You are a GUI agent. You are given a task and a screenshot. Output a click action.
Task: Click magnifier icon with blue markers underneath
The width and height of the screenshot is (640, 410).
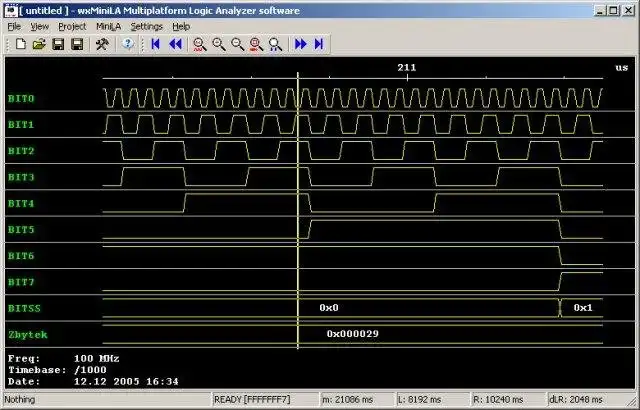click(x=276, y=44)
